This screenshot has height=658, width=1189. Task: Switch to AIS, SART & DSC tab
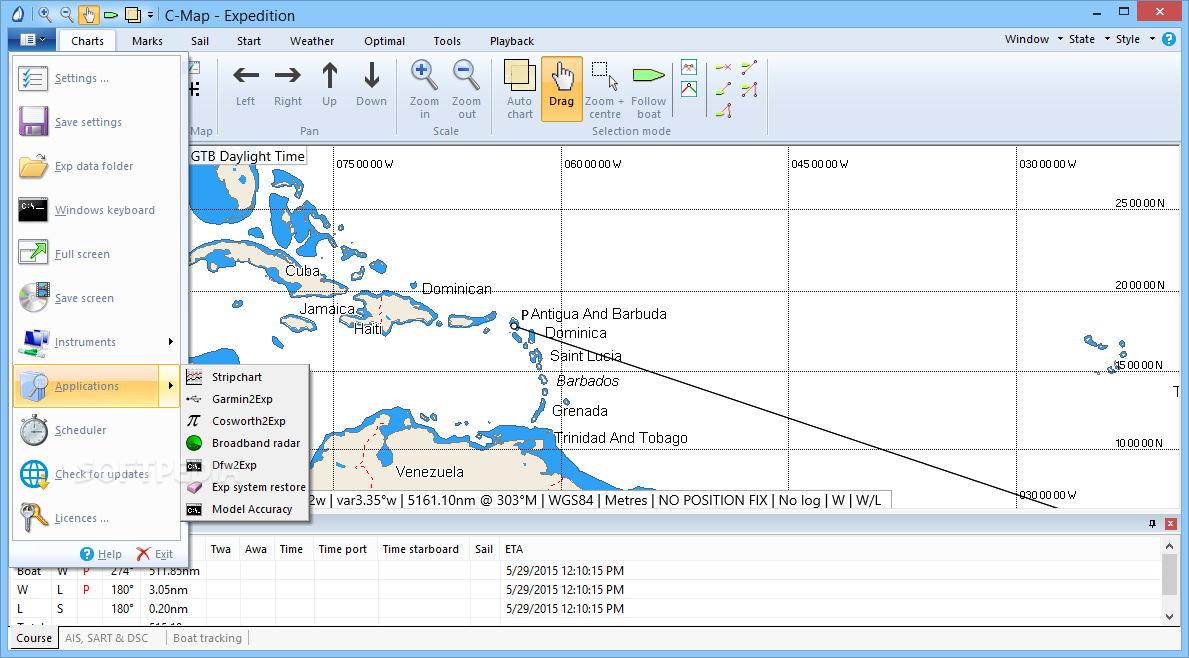(x=107, y=638)
